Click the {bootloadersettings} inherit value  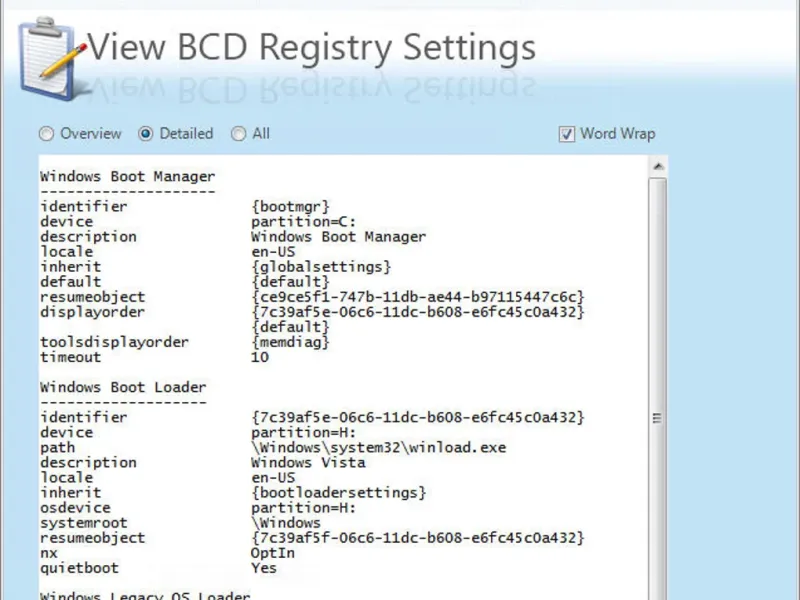[x=338, y=493]
